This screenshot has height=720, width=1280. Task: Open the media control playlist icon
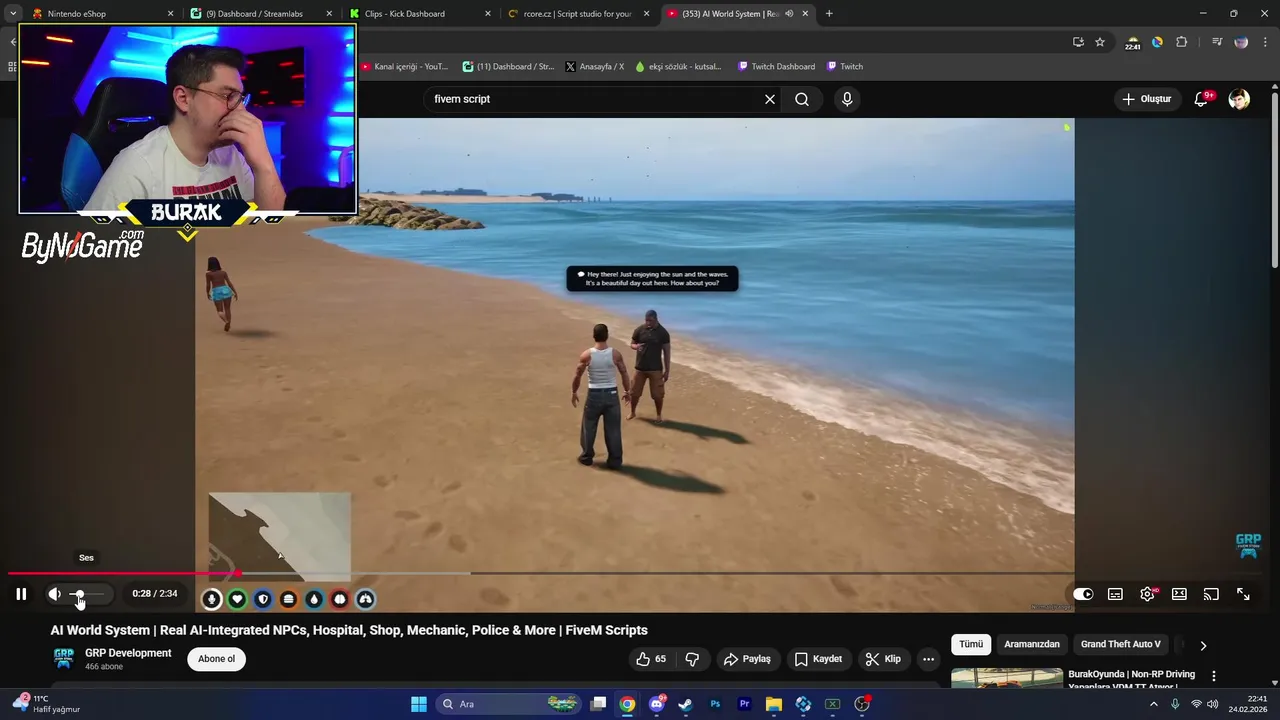[x=1216, y=42]
